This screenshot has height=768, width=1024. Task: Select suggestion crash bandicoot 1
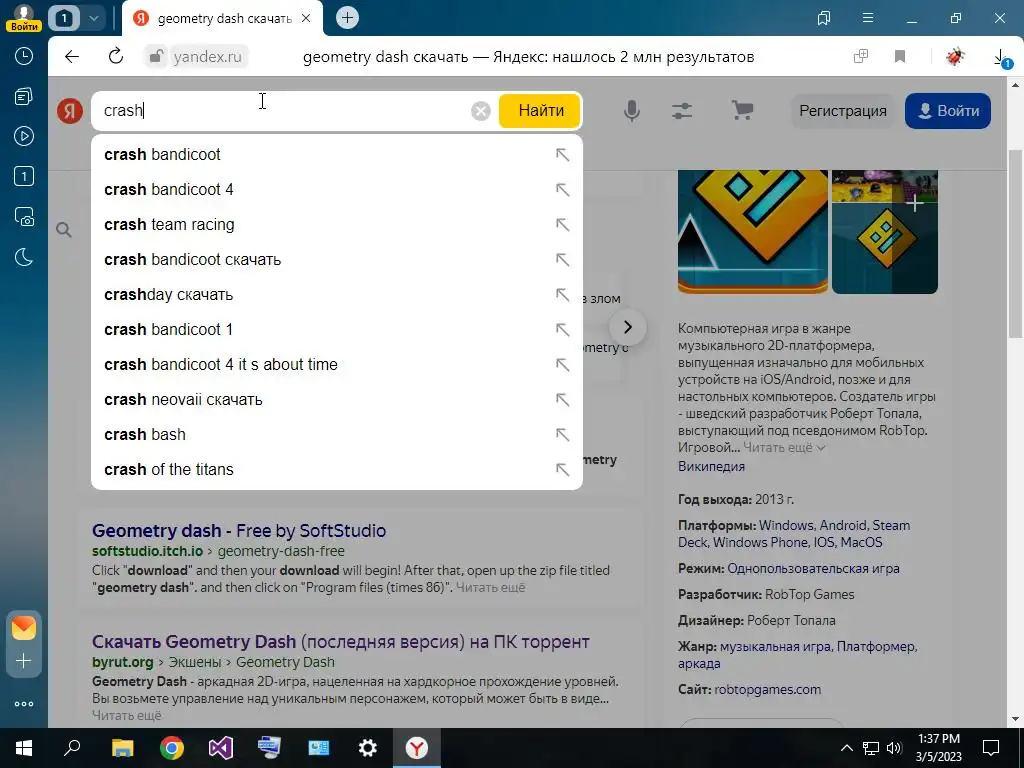pyautogui.click(x=336, y=330)
